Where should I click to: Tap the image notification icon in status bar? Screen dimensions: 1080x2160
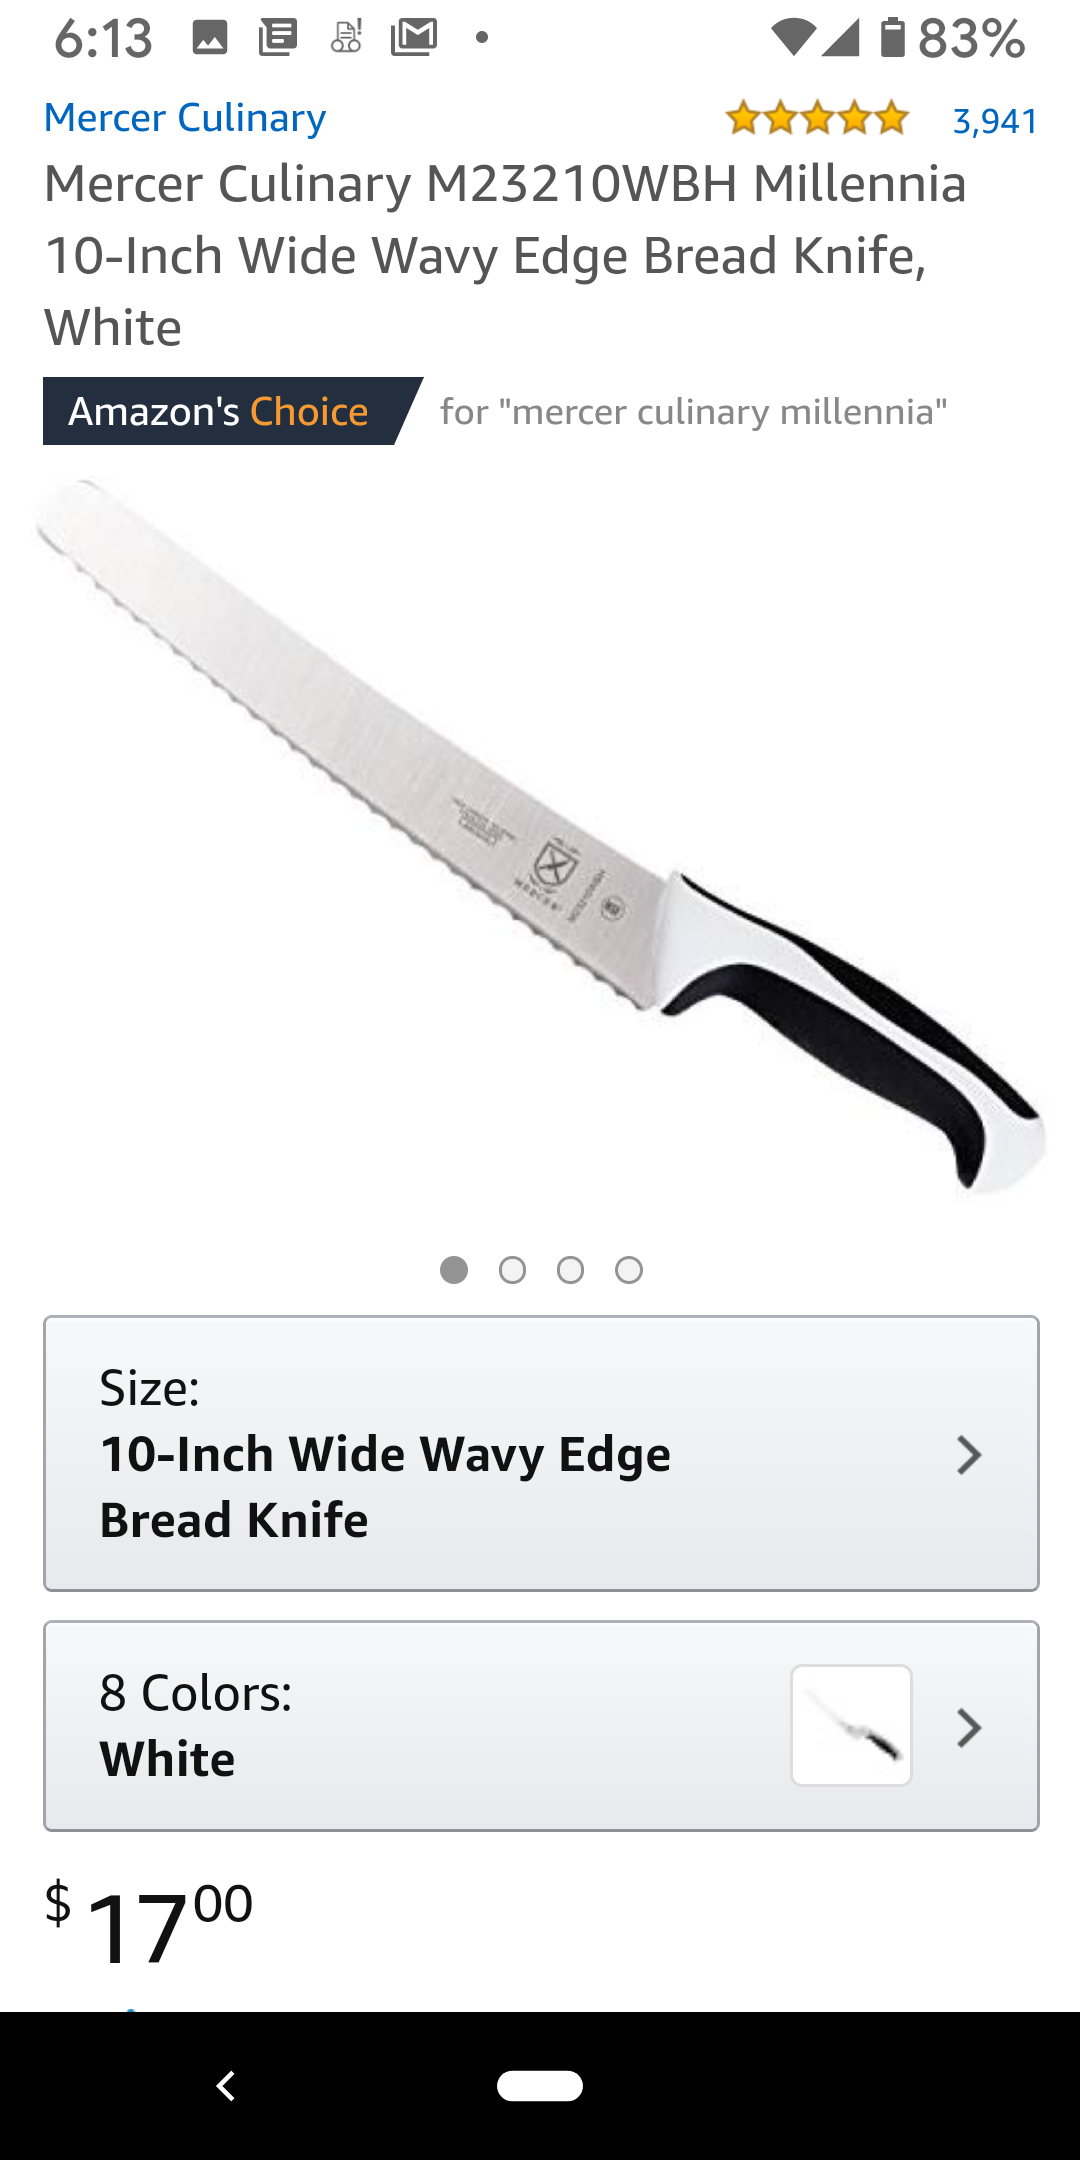click(x=210, y=38)
